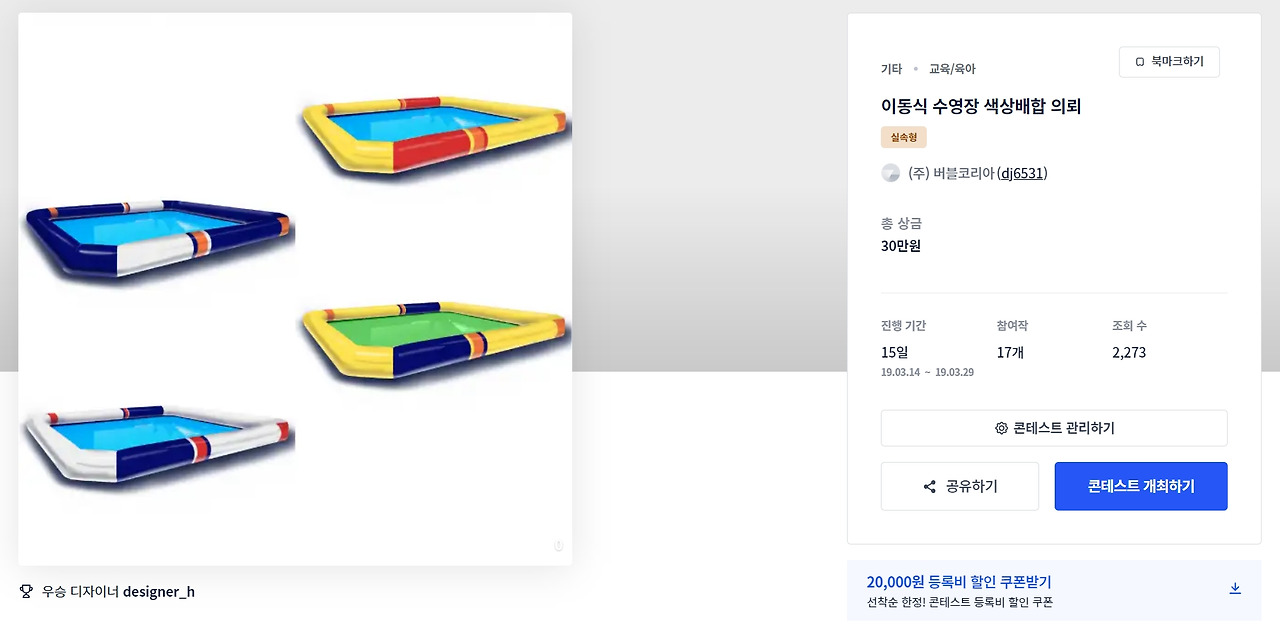The height and width of the screenshot is (627, 1280).
Task: Open winning designer designer_h's profile
Action: coord(159,591)
